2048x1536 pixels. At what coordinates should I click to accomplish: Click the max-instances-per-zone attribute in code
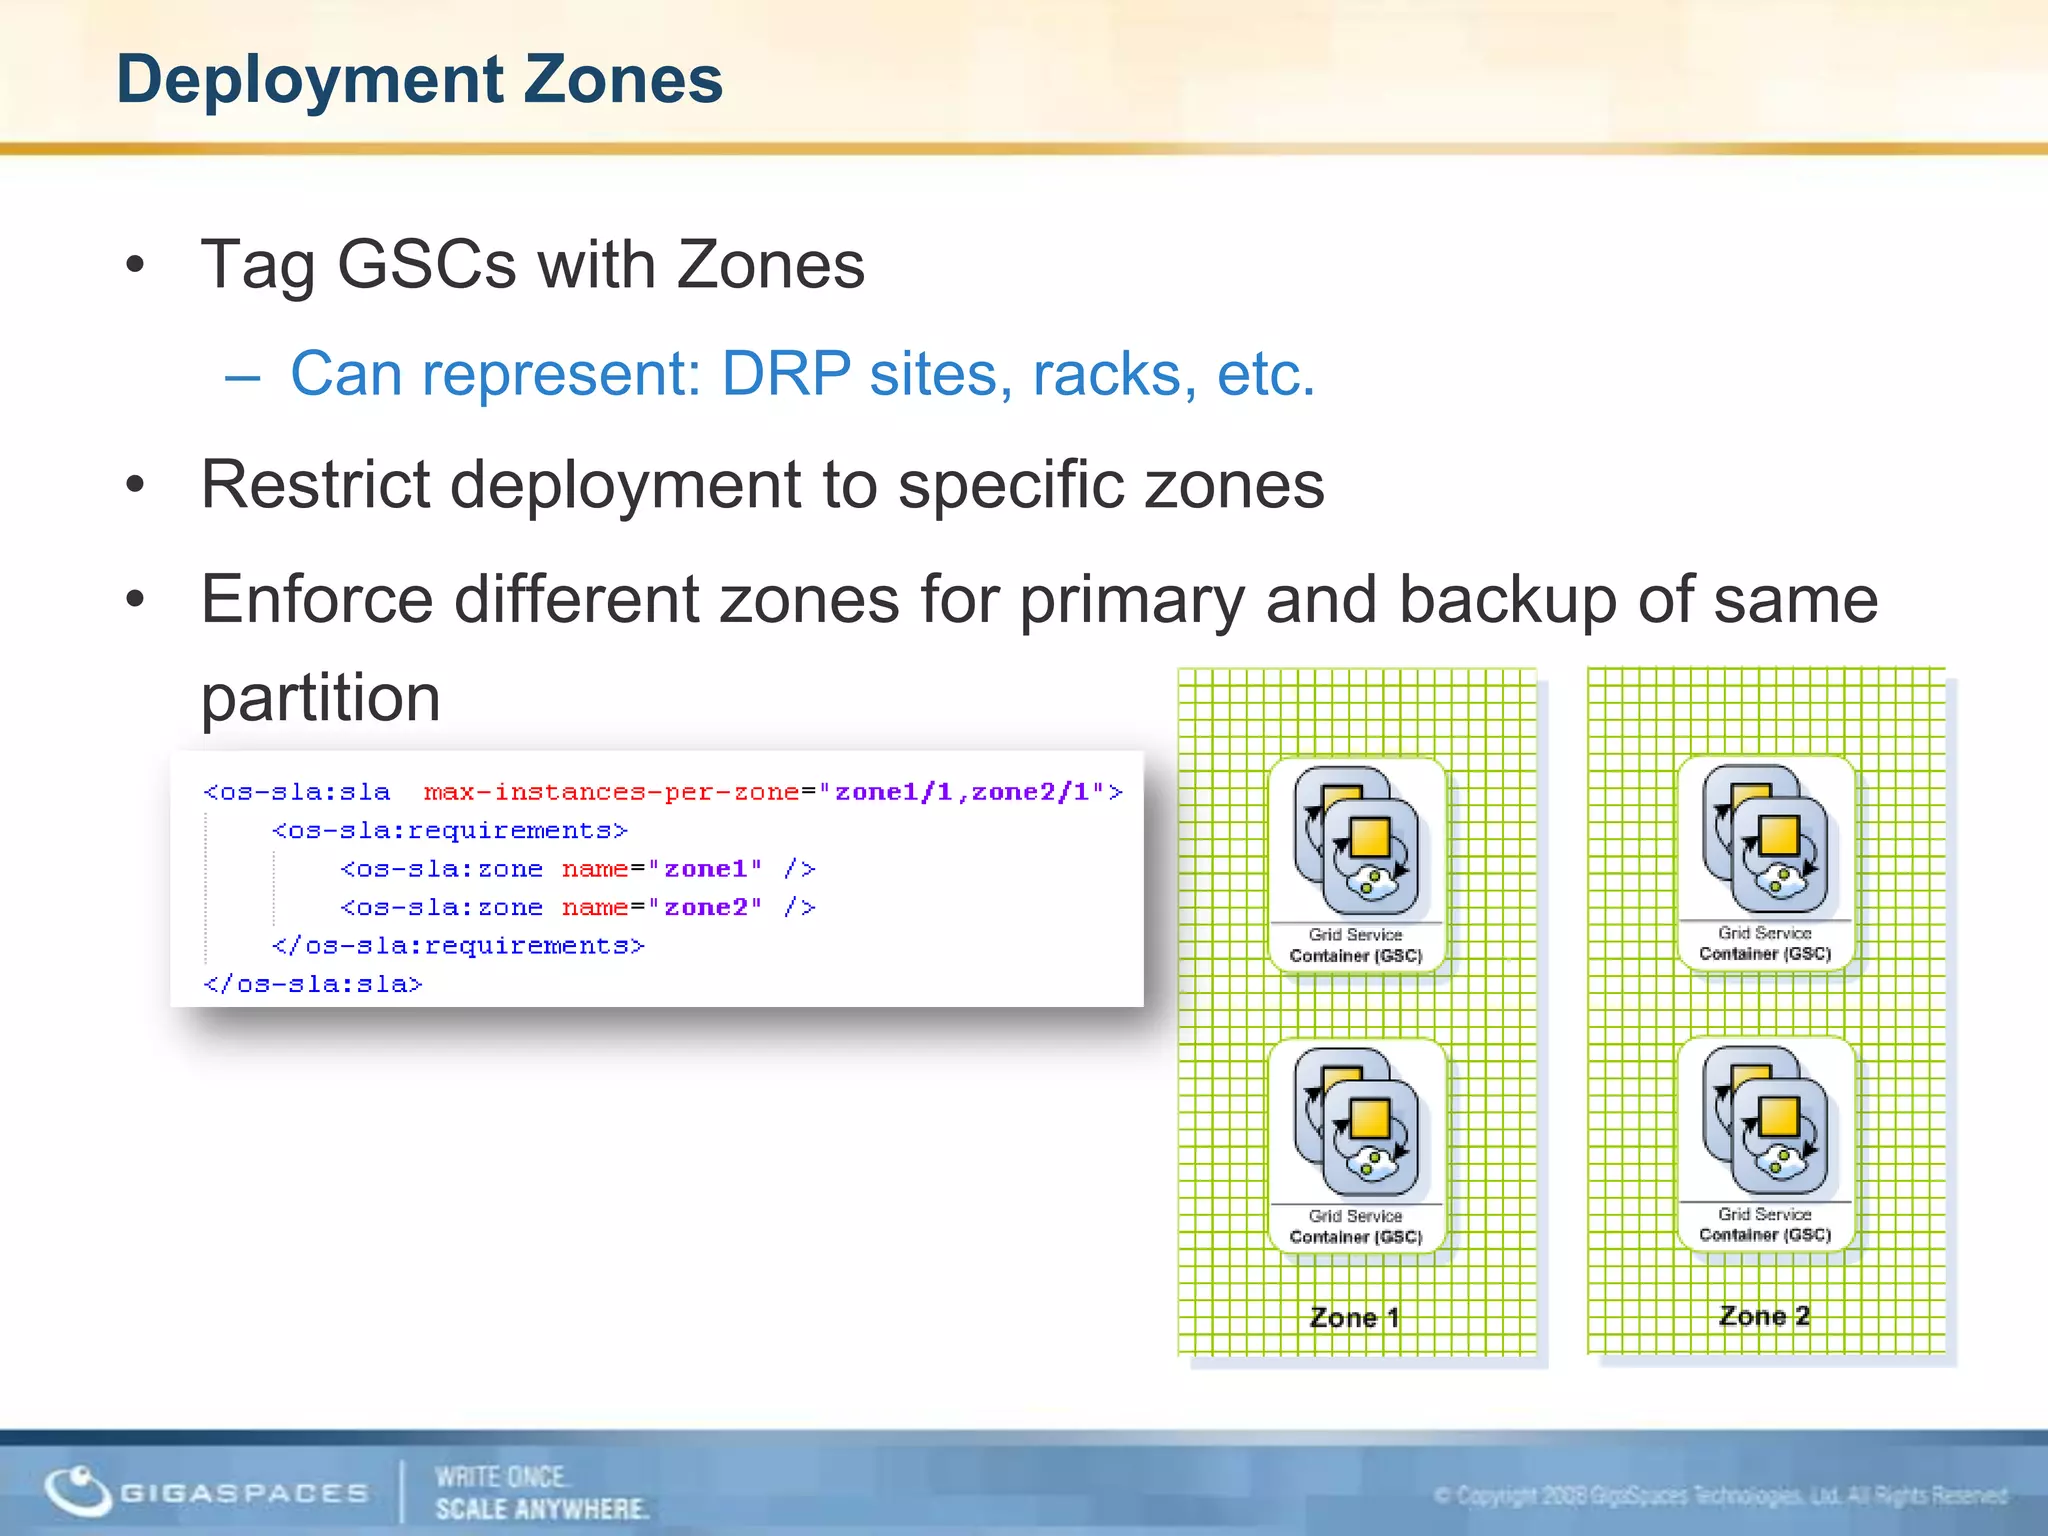[x=611, y=792]
